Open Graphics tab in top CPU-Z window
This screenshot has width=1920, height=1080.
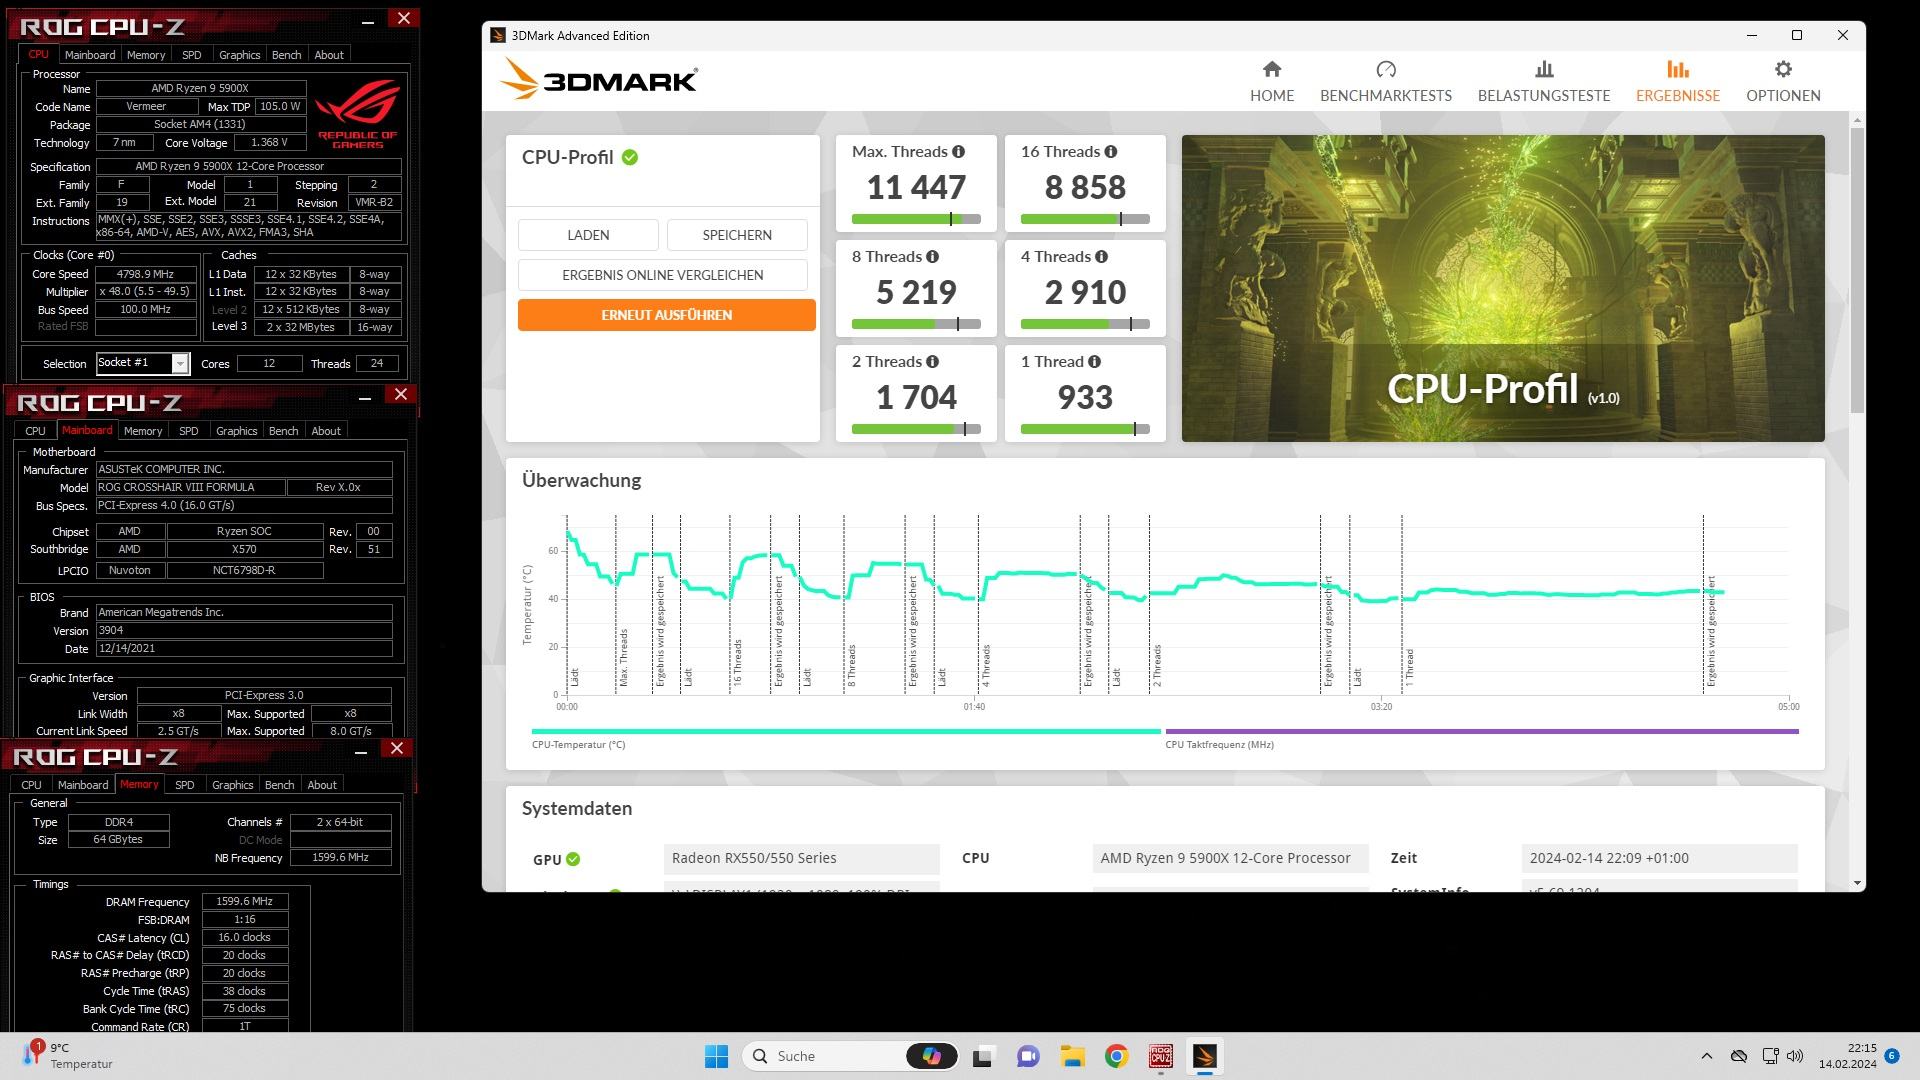point(239,55)
